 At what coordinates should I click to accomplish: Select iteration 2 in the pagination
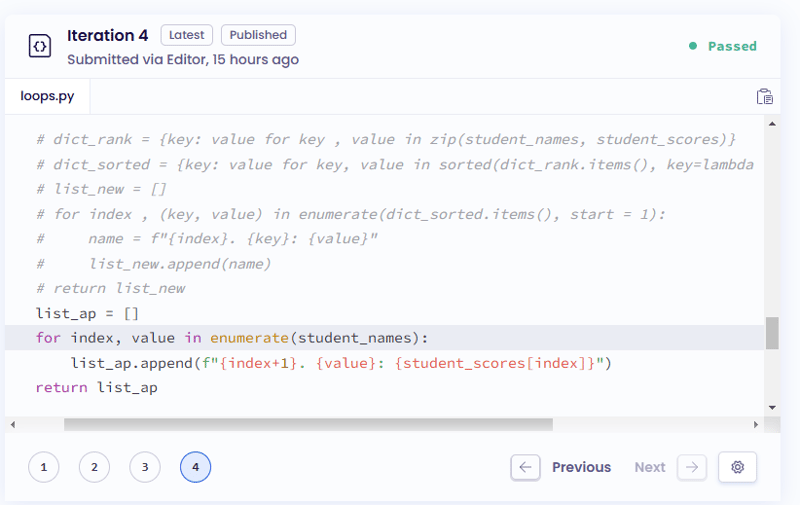[x=94, y=467]
